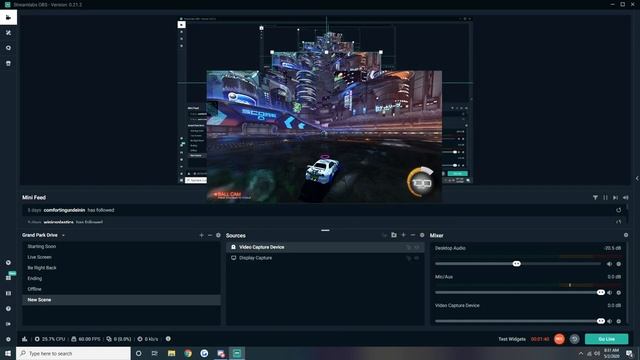
Task: Toggle the Replay Buffer button
Action: pyautogui.click(x=575, y=339)
